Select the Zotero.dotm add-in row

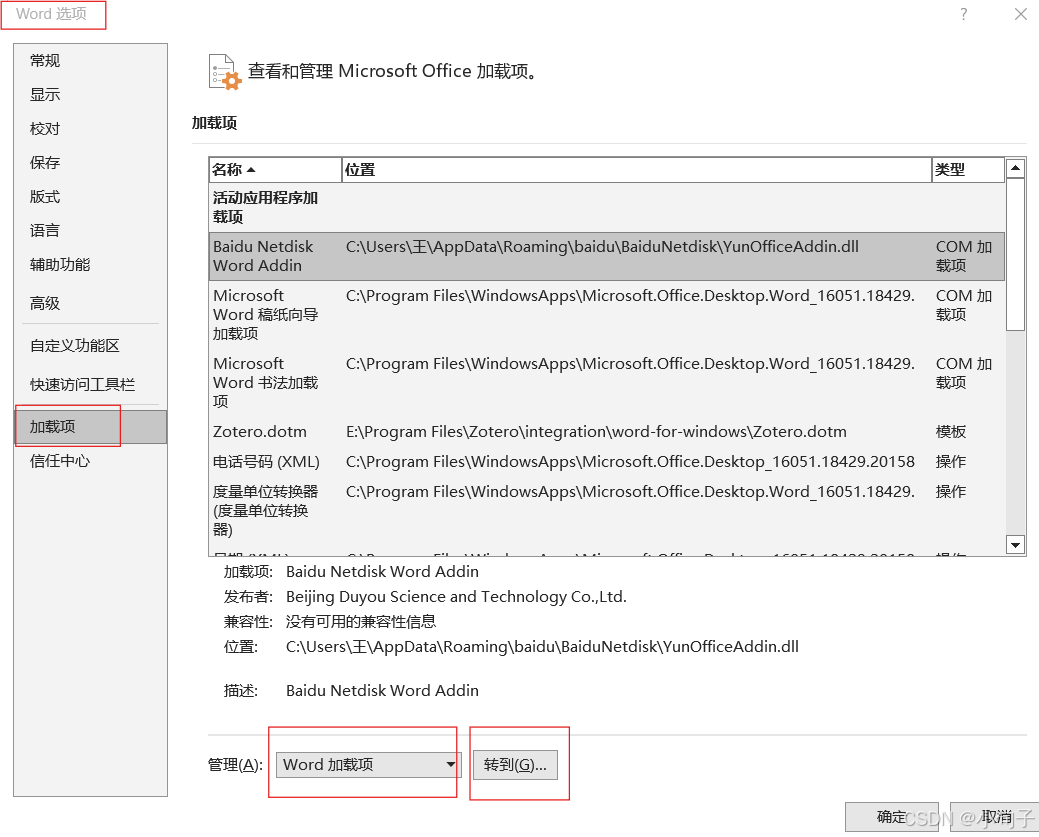pyautogui.click(x=606, y=432)
